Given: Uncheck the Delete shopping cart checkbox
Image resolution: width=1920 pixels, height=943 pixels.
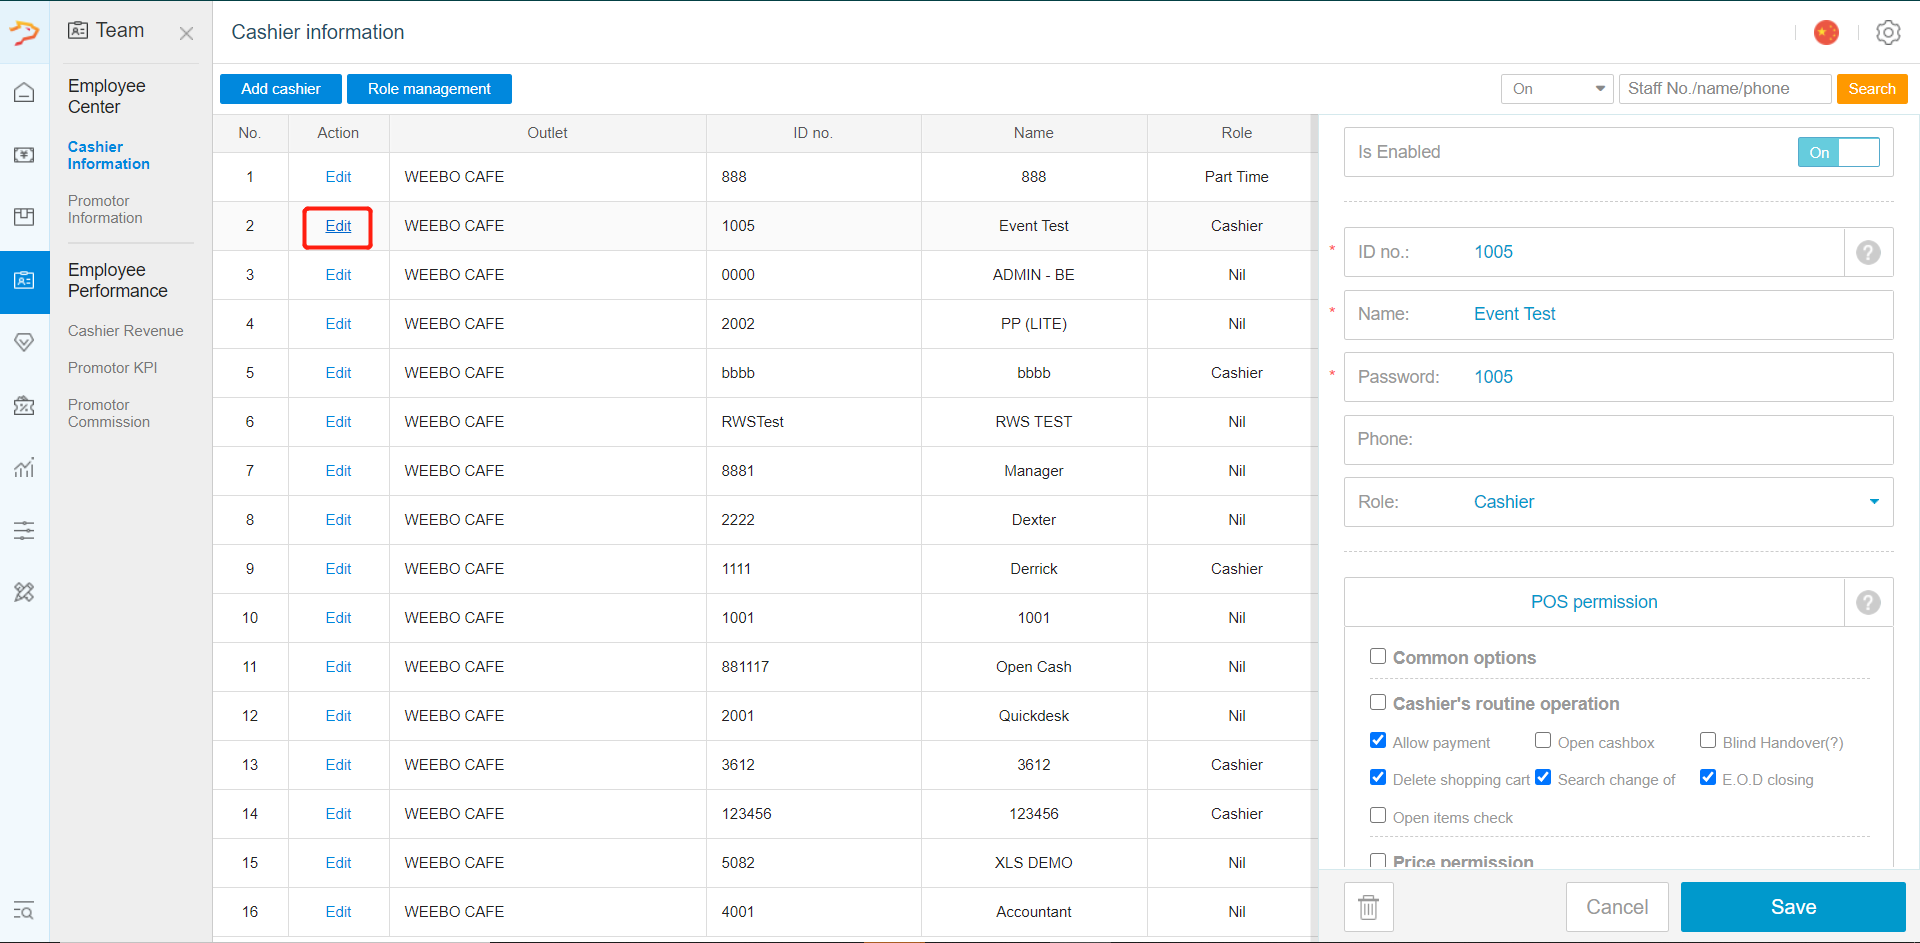Looking at the screenshot, I should tap(1378, 777).
